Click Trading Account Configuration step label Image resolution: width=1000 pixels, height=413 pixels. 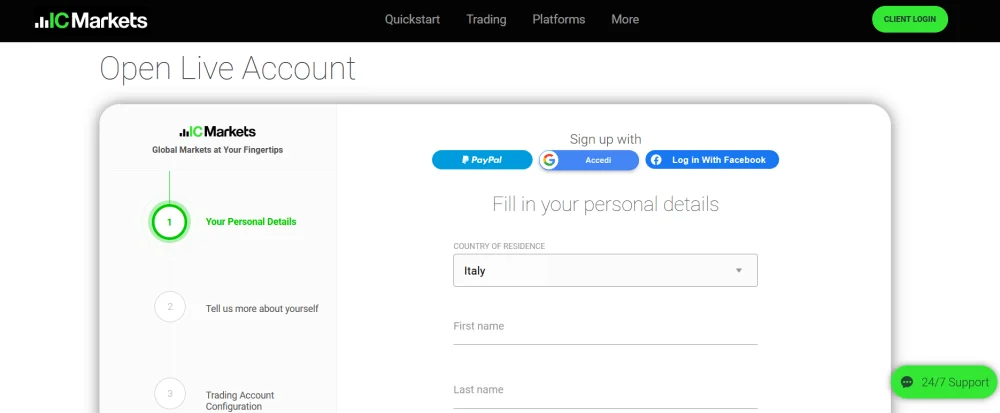(240, 401)
